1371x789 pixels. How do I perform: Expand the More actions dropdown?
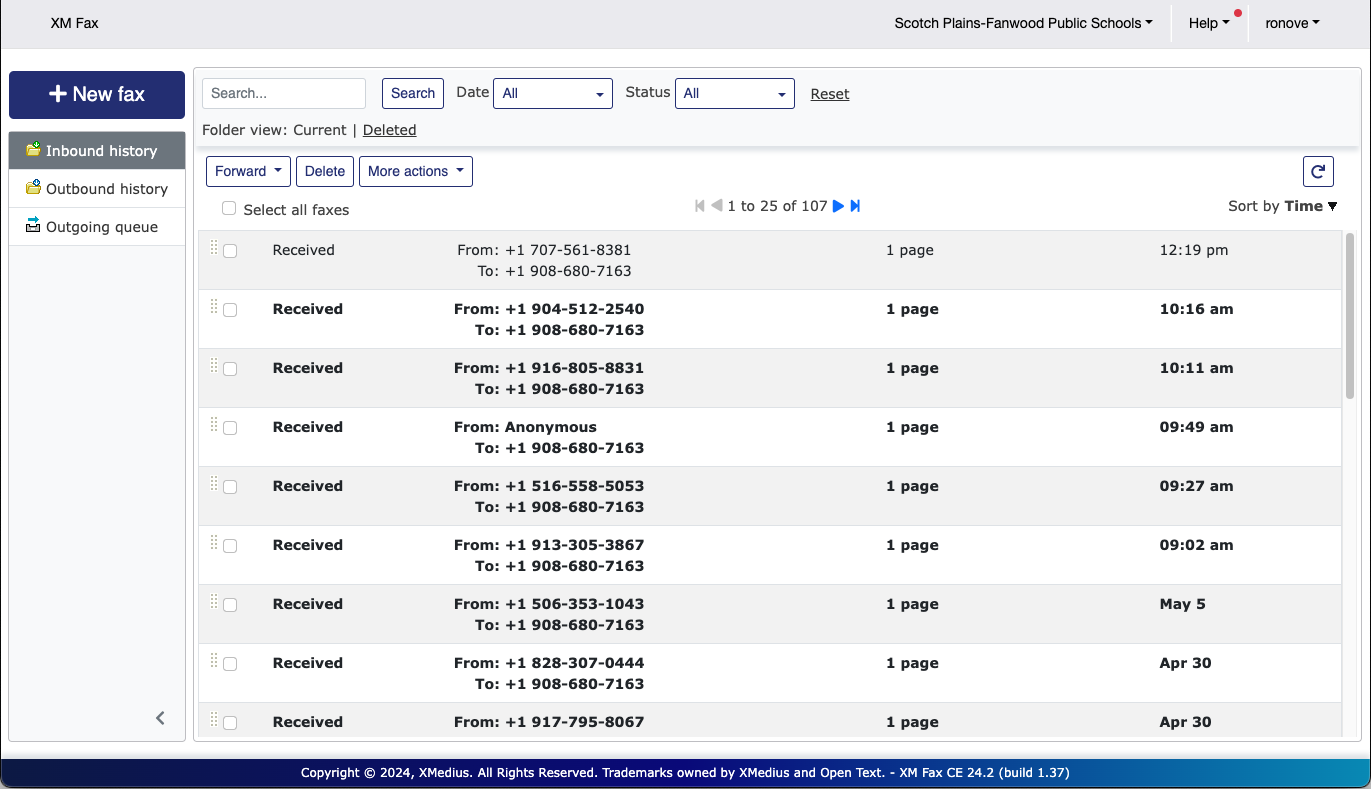(x=415, y=172)
